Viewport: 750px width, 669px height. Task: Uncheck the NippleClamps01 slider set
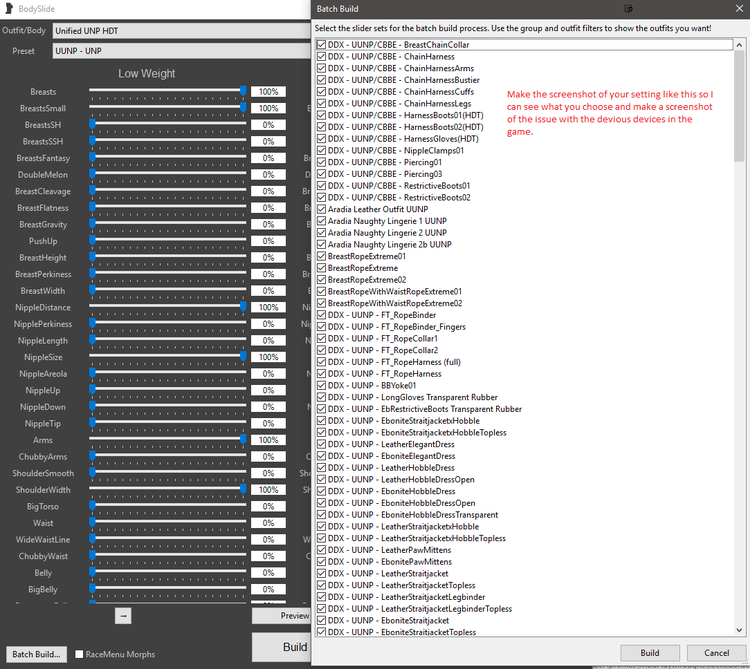[x=321, y=151]
